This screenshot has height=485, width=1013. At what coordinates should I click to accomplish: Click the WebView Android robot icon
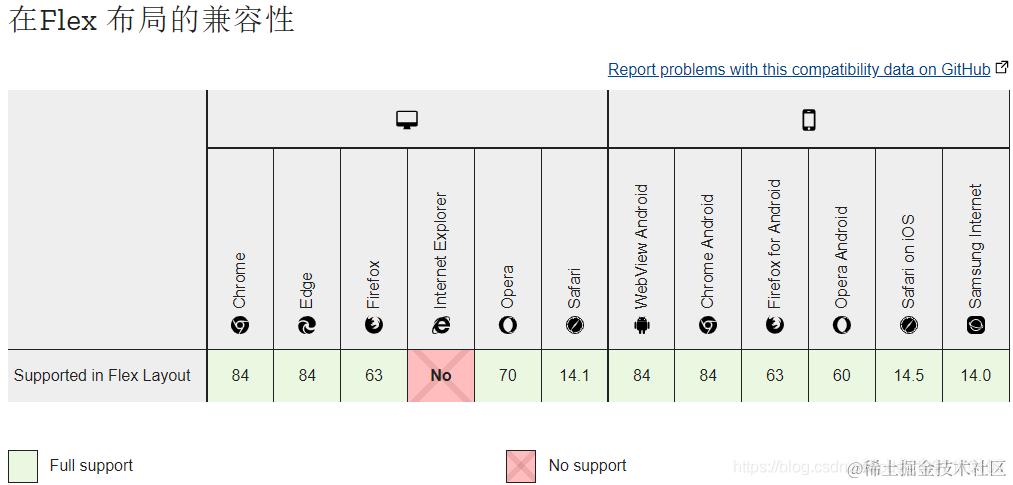(x=641, y=326)
